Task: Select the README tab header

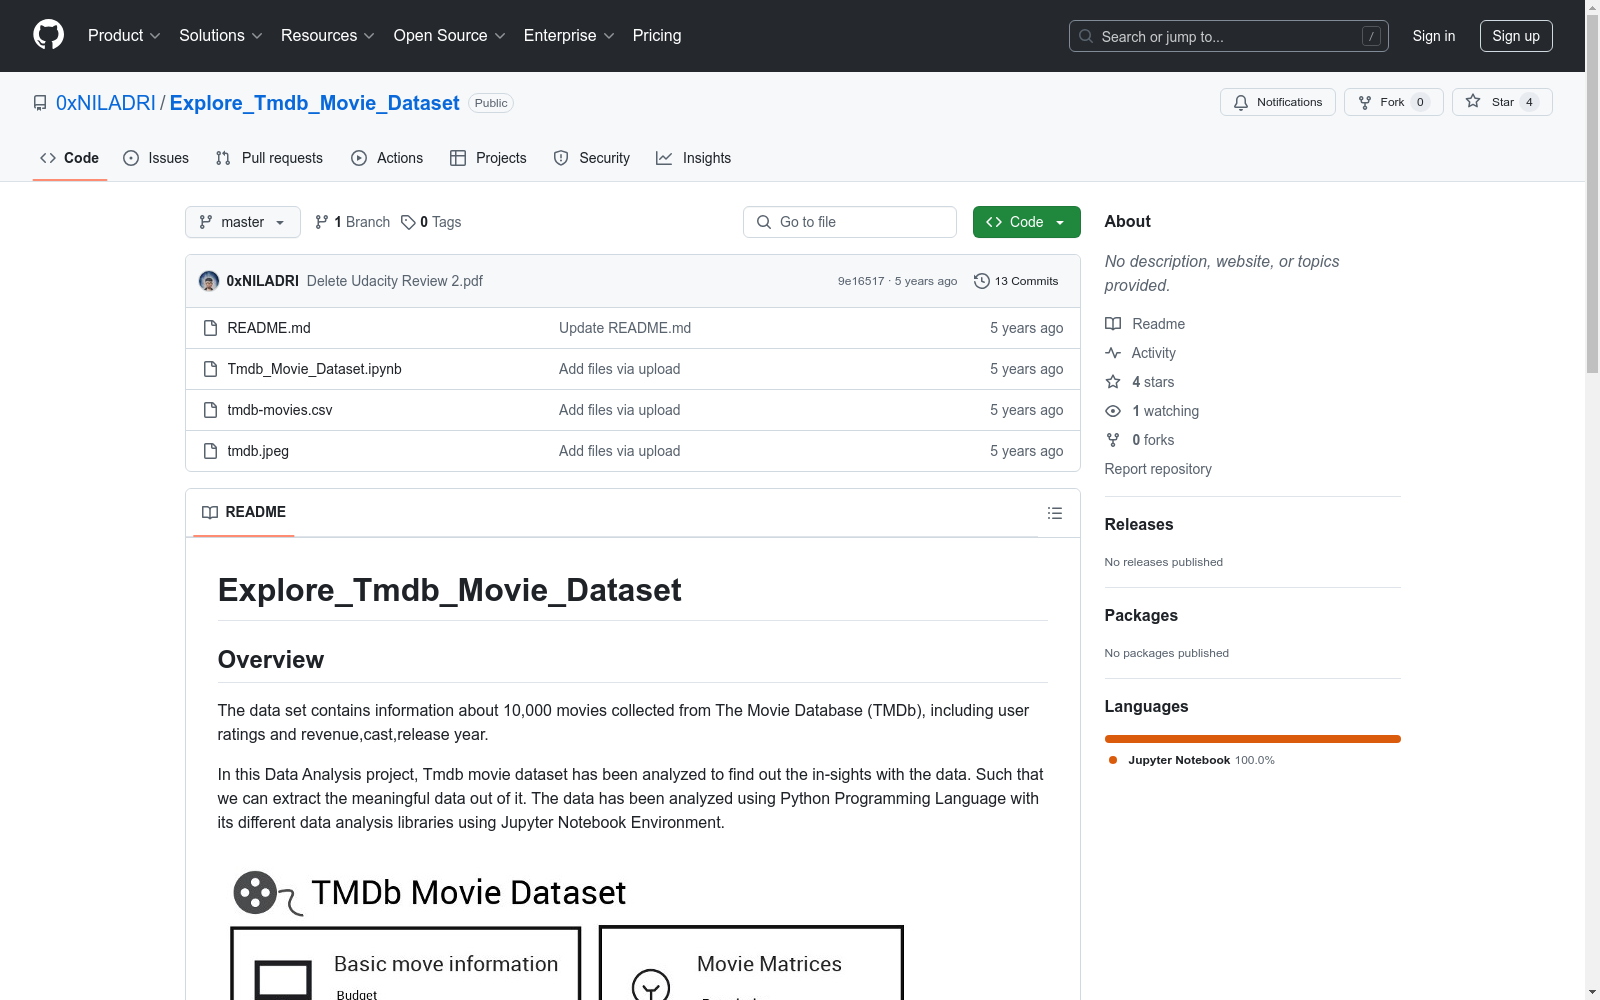Action: pyautogui.click(x=244, y=512)
